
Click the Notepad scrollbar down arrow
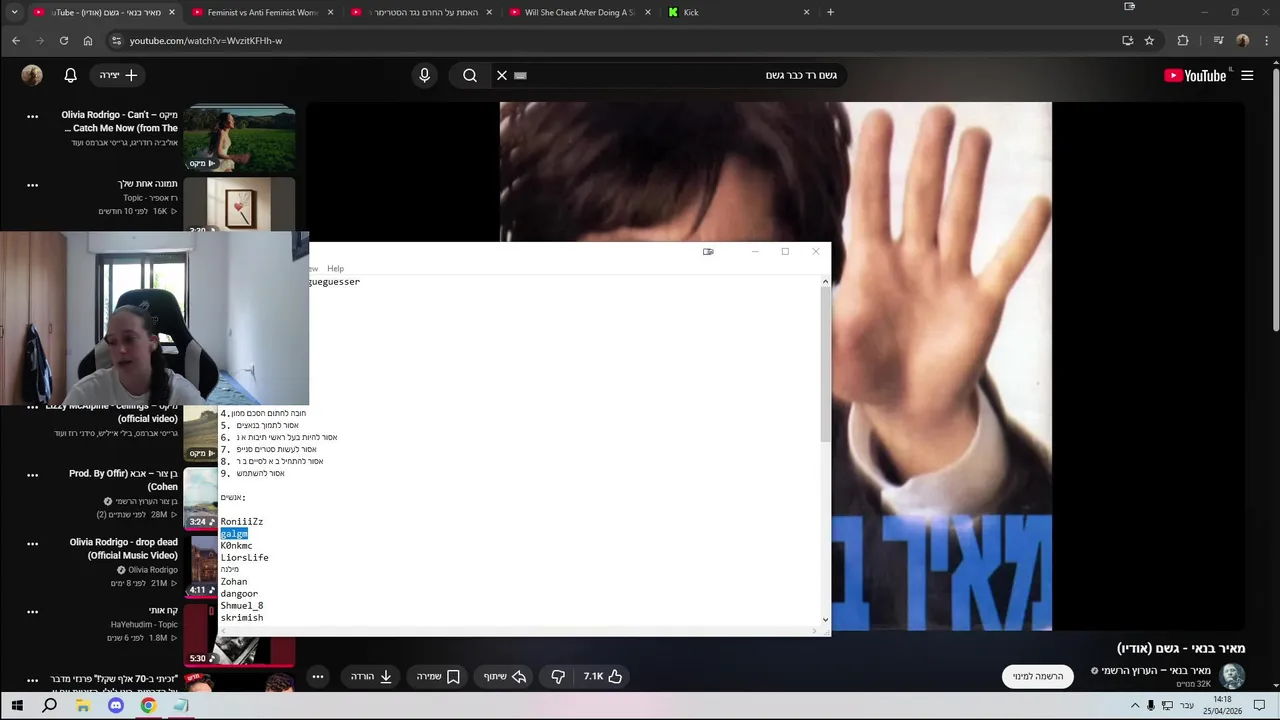coord(825,620)
